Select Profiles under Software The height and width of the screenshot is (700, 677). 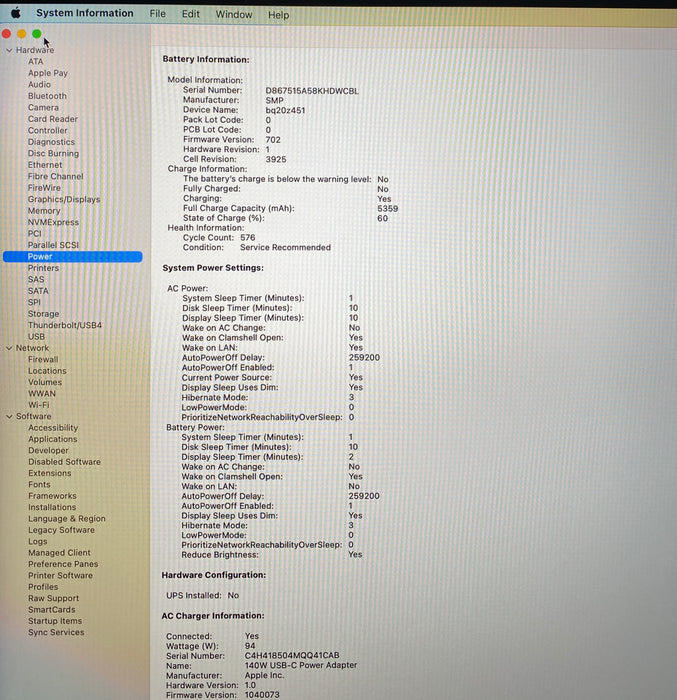click(x=43, y=587)
